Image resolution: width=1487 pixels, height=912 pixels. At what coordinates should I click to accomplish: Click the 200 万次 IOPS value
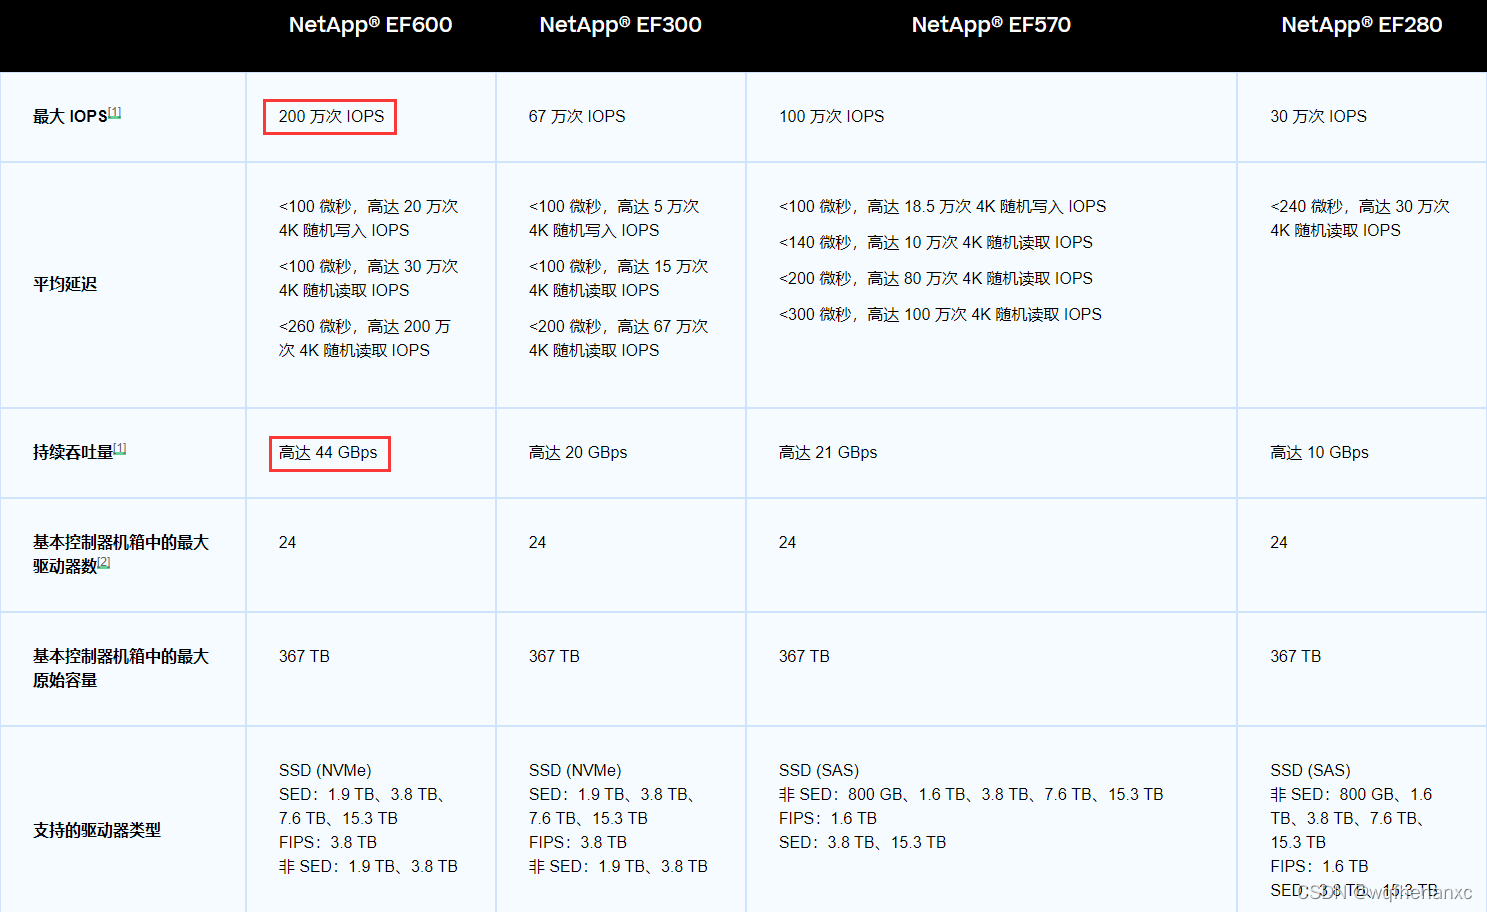click(x=331, y=117)
